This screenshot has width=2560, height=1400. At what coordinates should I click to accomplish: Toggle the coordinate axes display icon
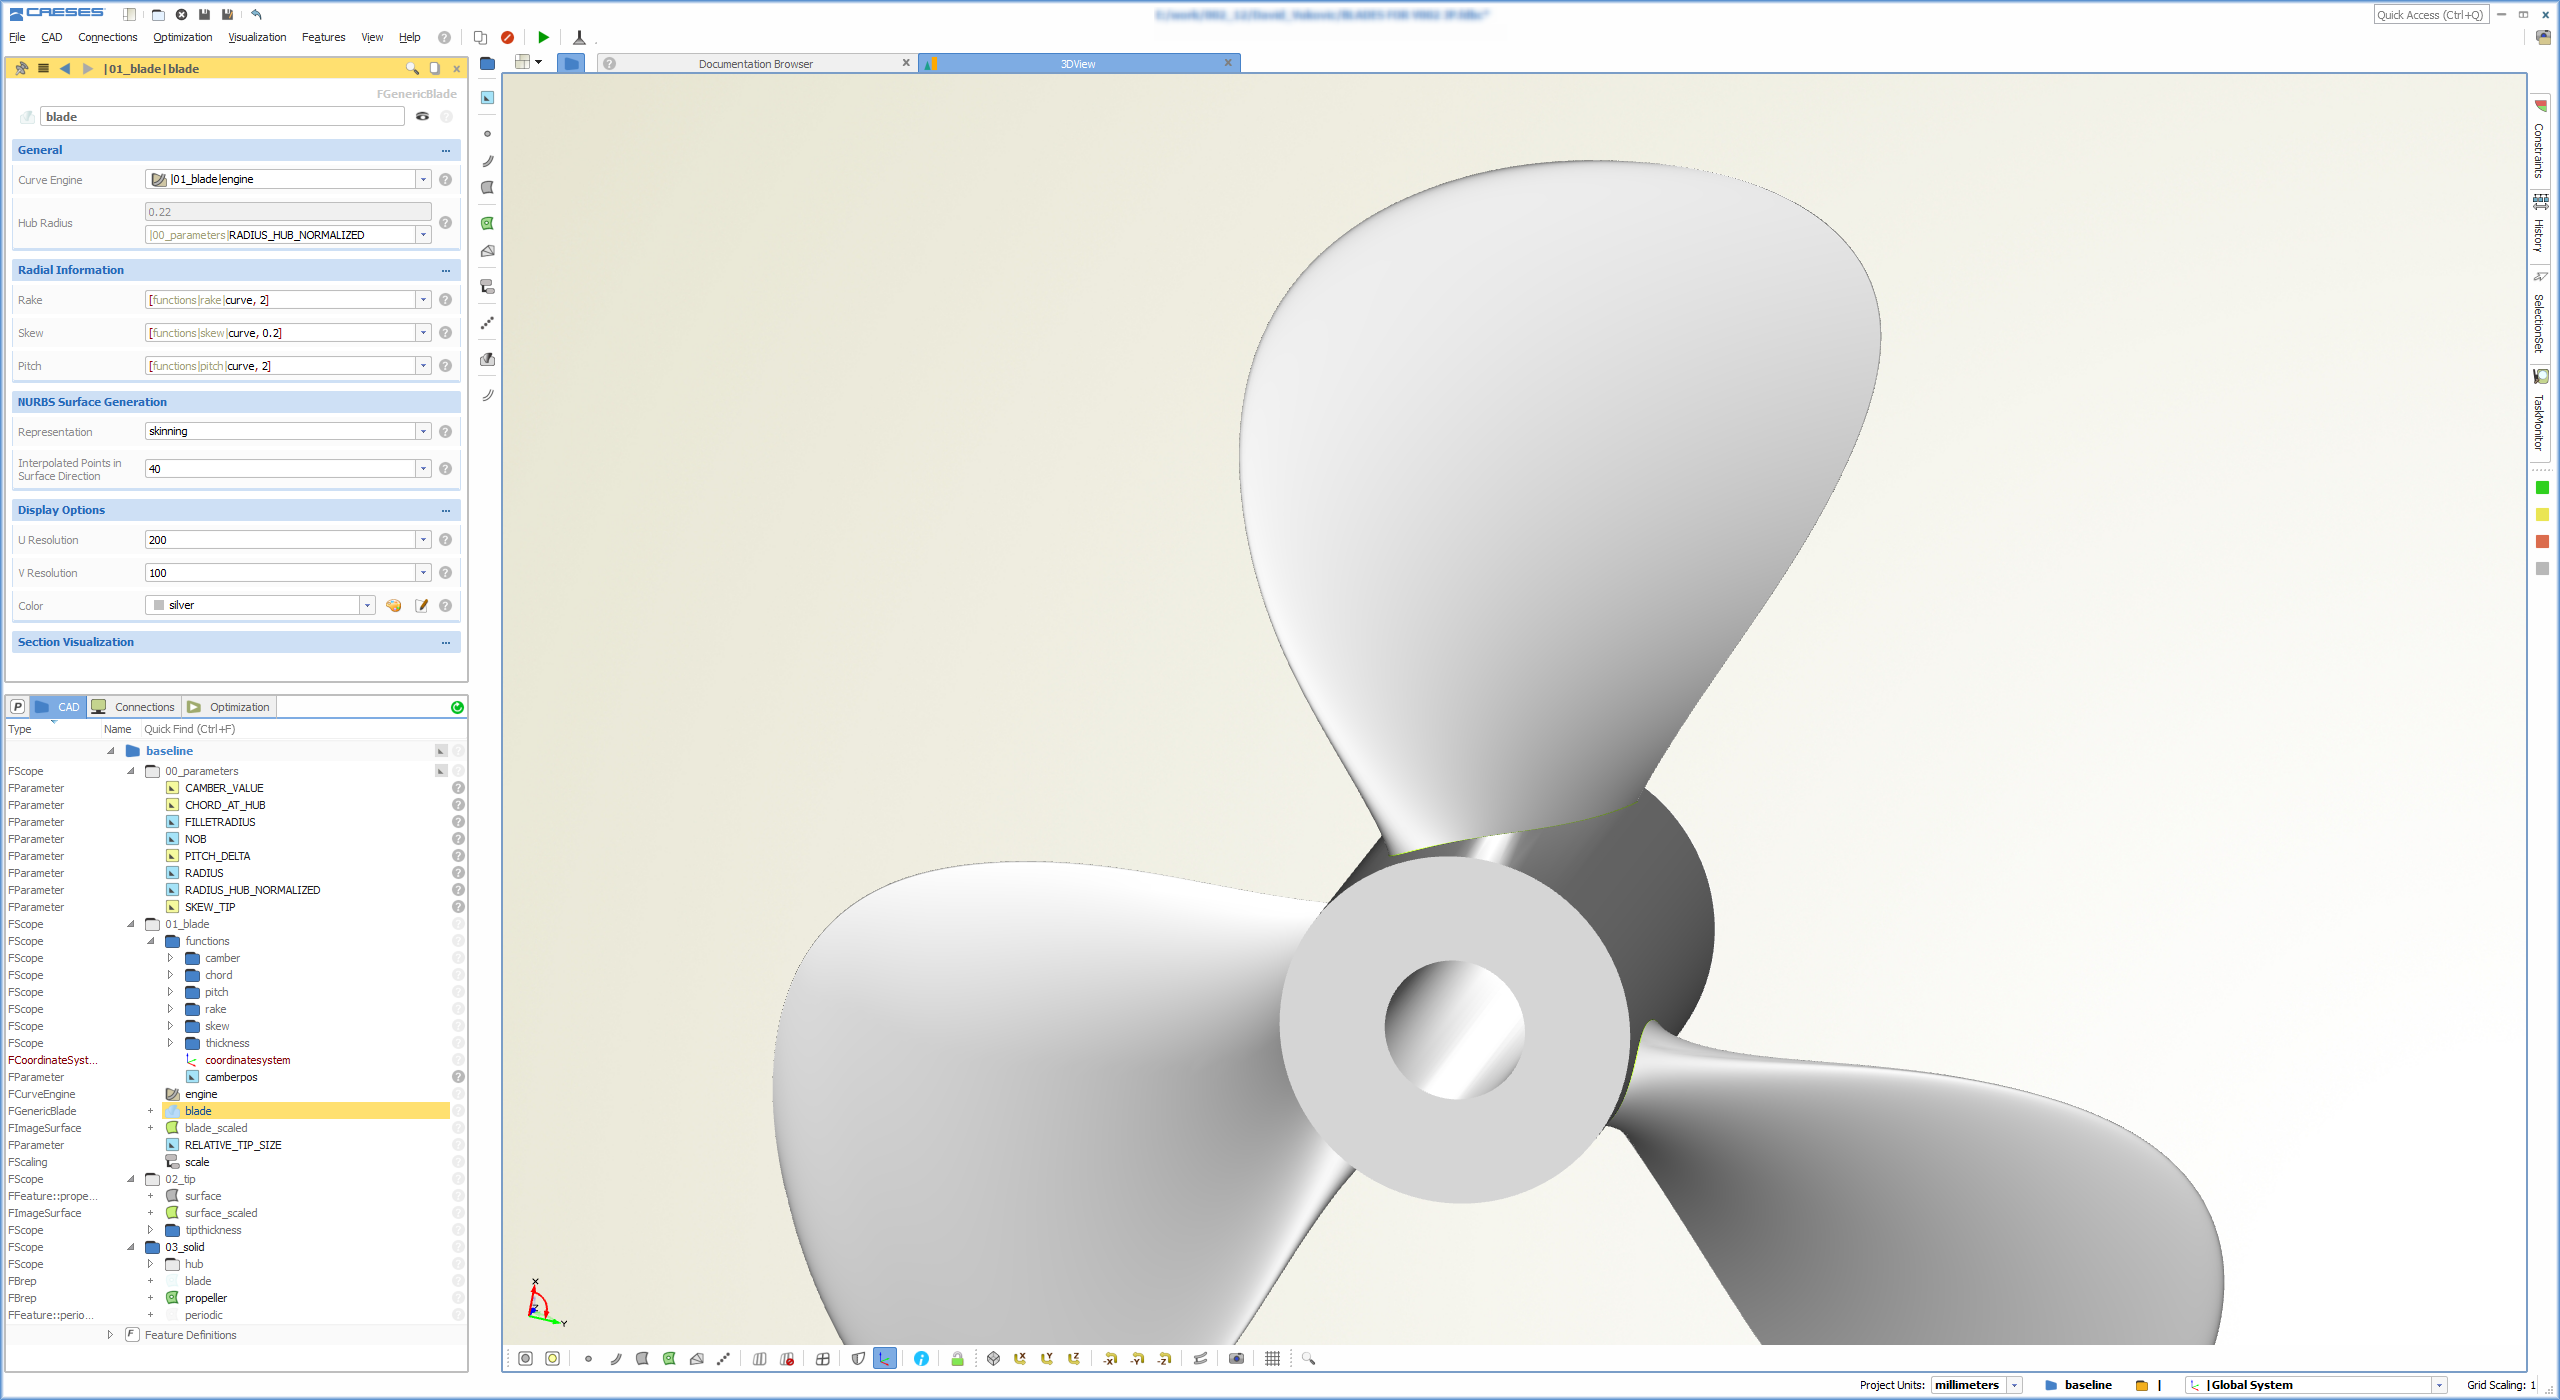click(885, 1358)
